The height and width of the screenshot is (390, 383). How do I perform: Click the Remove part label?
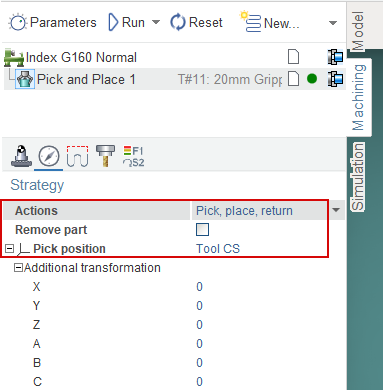51,230
